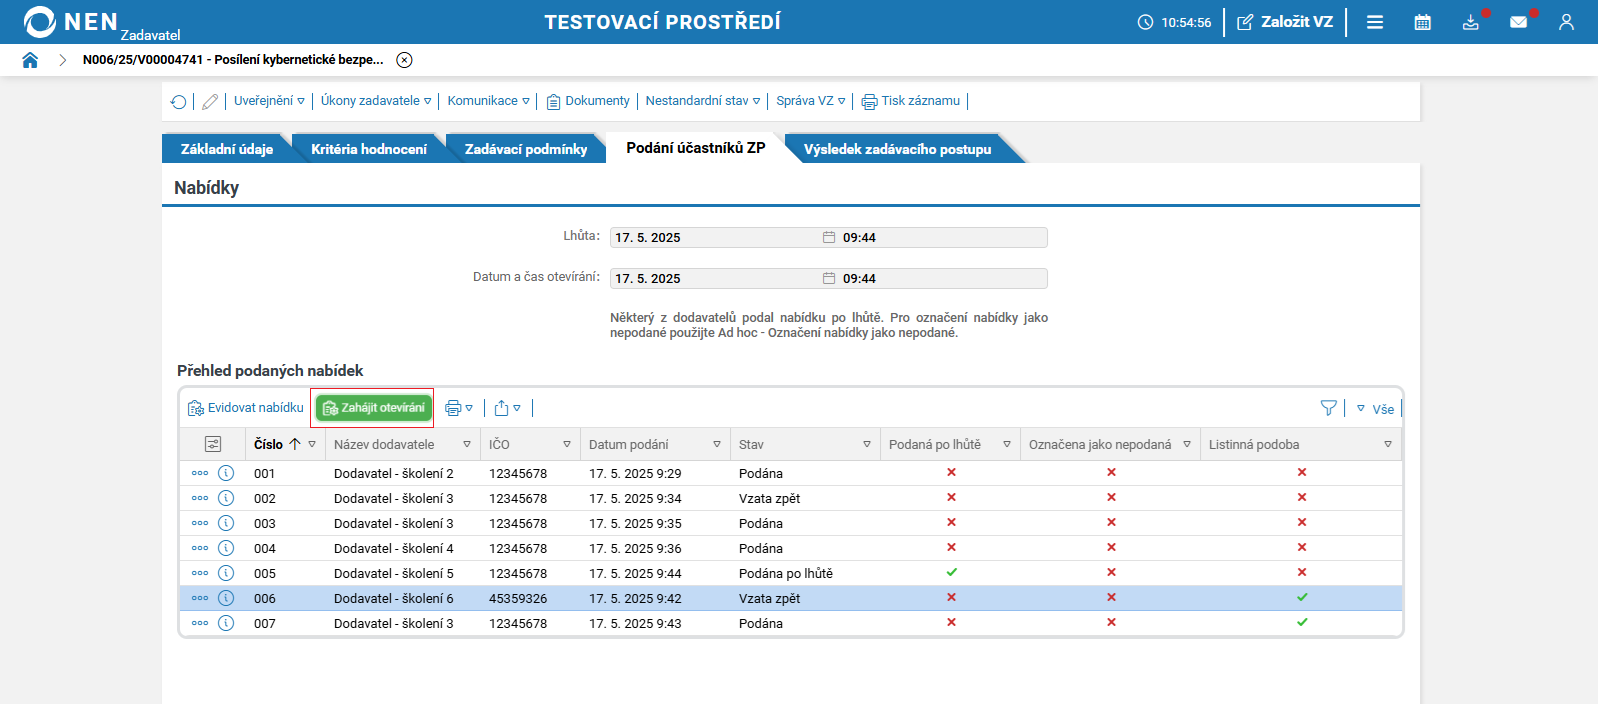Image resolution: width=1598 pixels, height=704 pixels.
Task: Click the refresh record icon
Action: tap(178, 101)
